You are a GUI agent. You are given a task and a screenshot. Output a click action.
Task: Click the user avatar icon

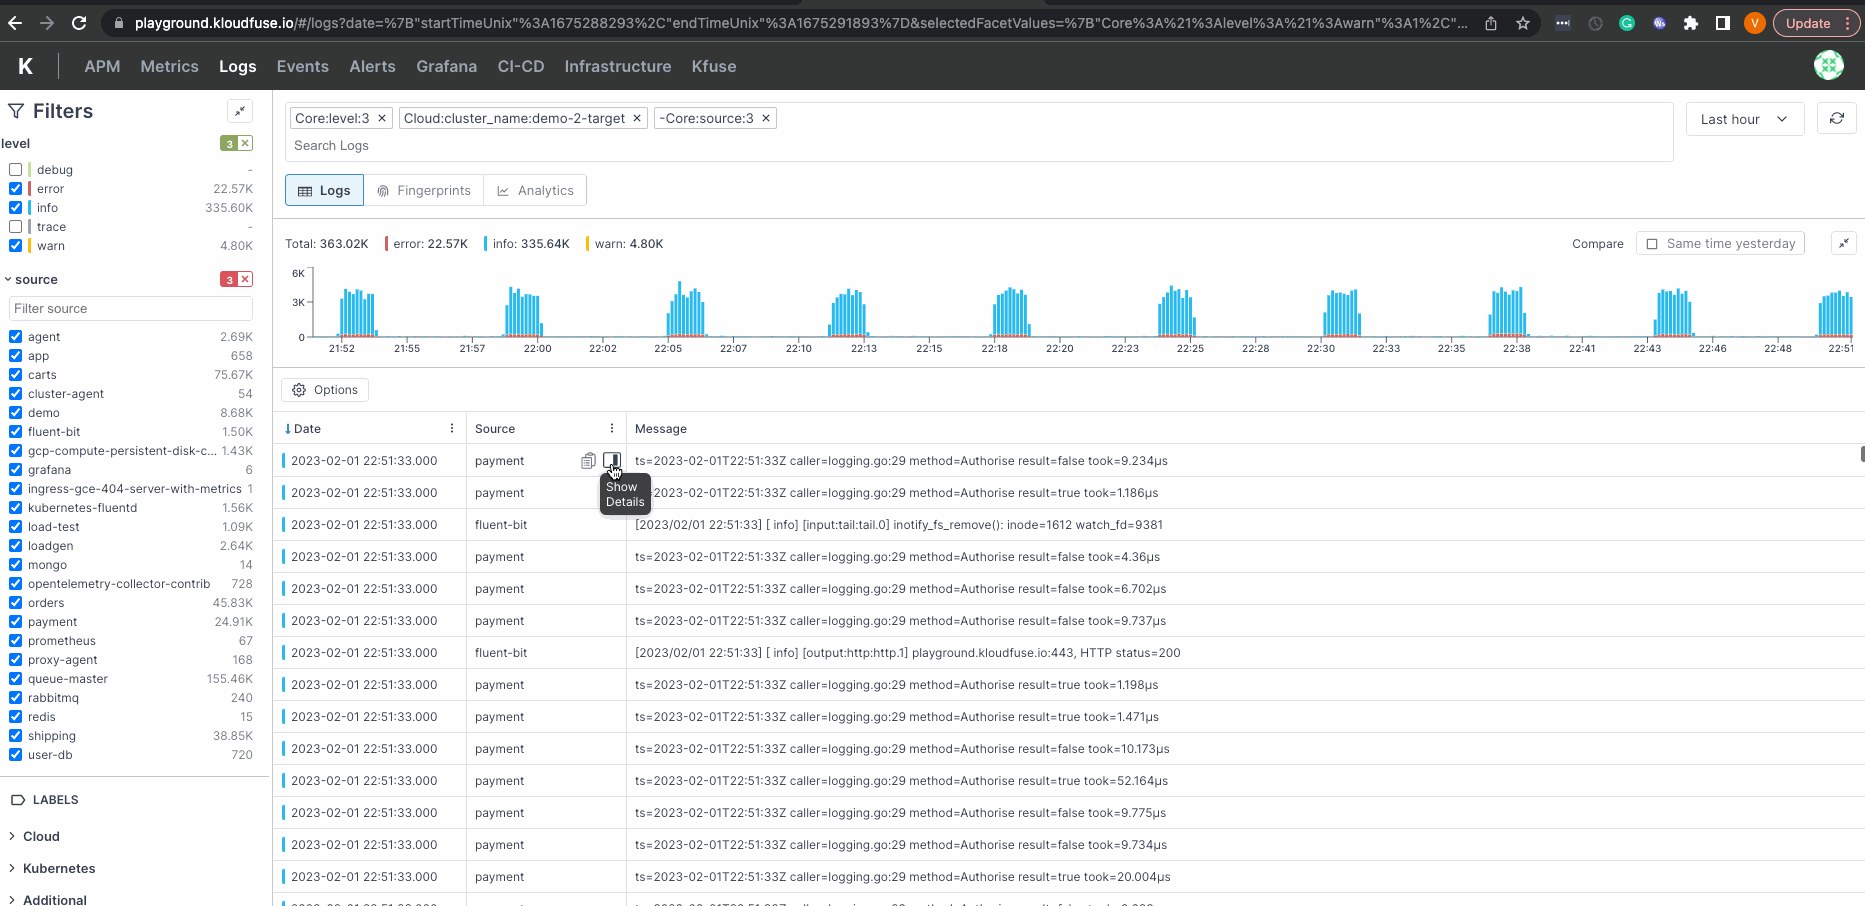(x=1828, y=66)
